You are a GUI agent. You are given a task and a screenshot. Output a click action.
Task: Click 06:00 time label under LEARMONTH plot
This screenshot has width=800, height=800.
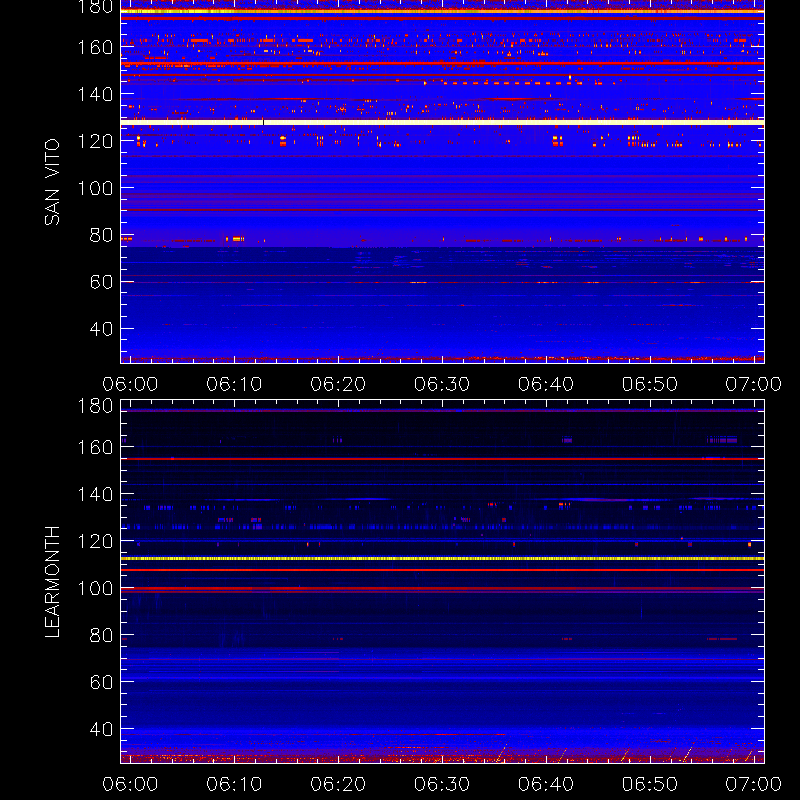point(130,784)
